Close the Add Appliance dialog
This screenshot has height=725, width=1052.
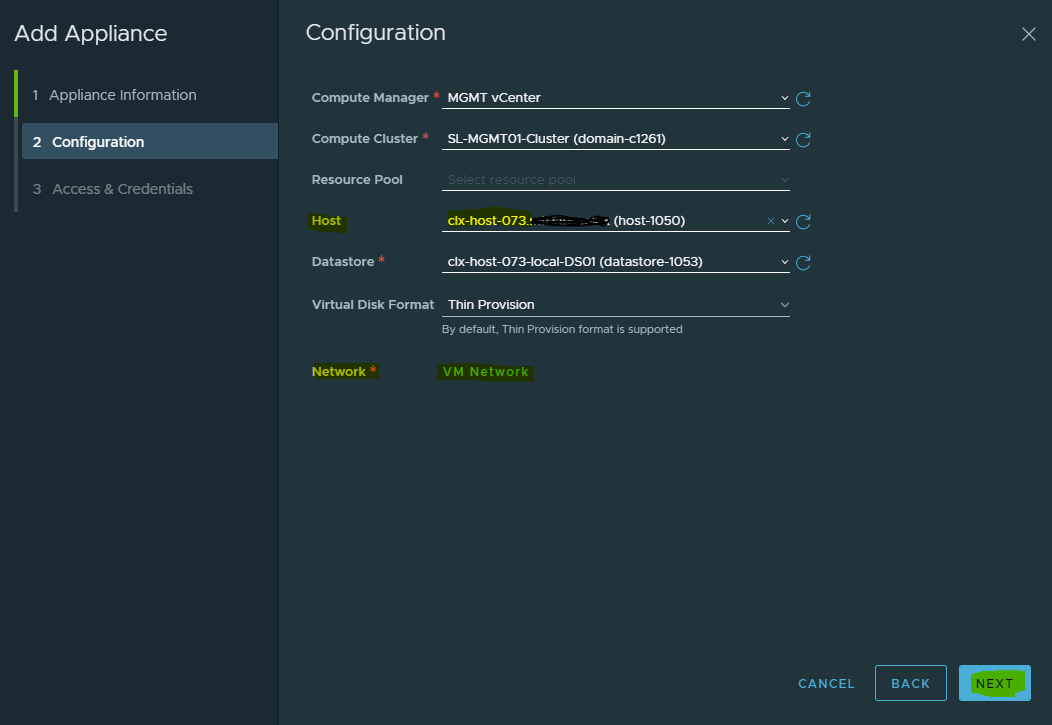tap(1029, 34)
